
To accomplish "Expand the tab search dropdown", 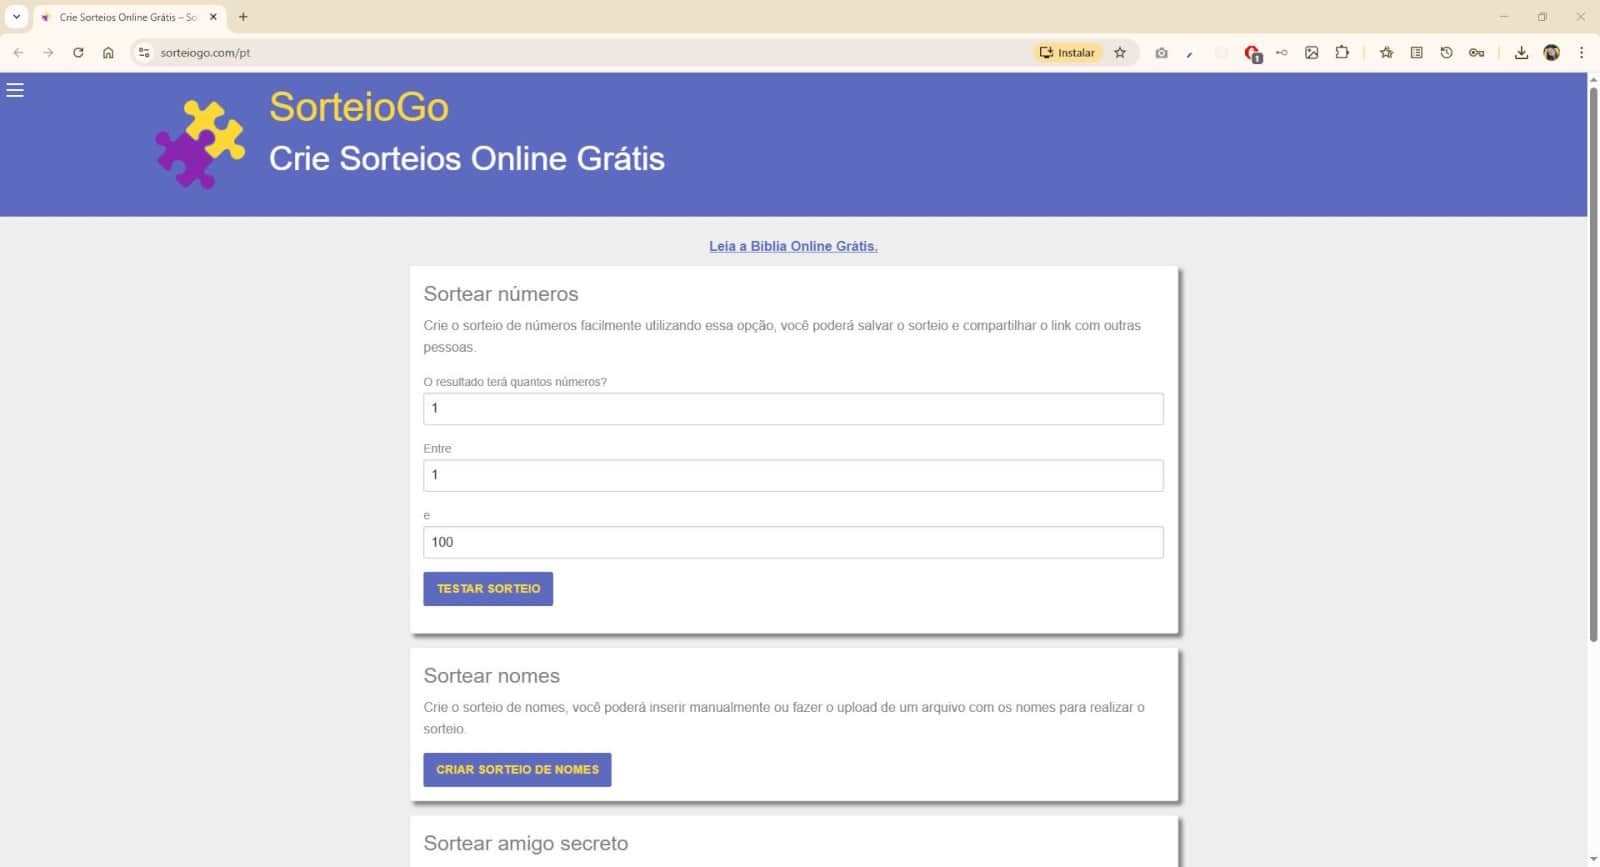I will pos(16,17).
